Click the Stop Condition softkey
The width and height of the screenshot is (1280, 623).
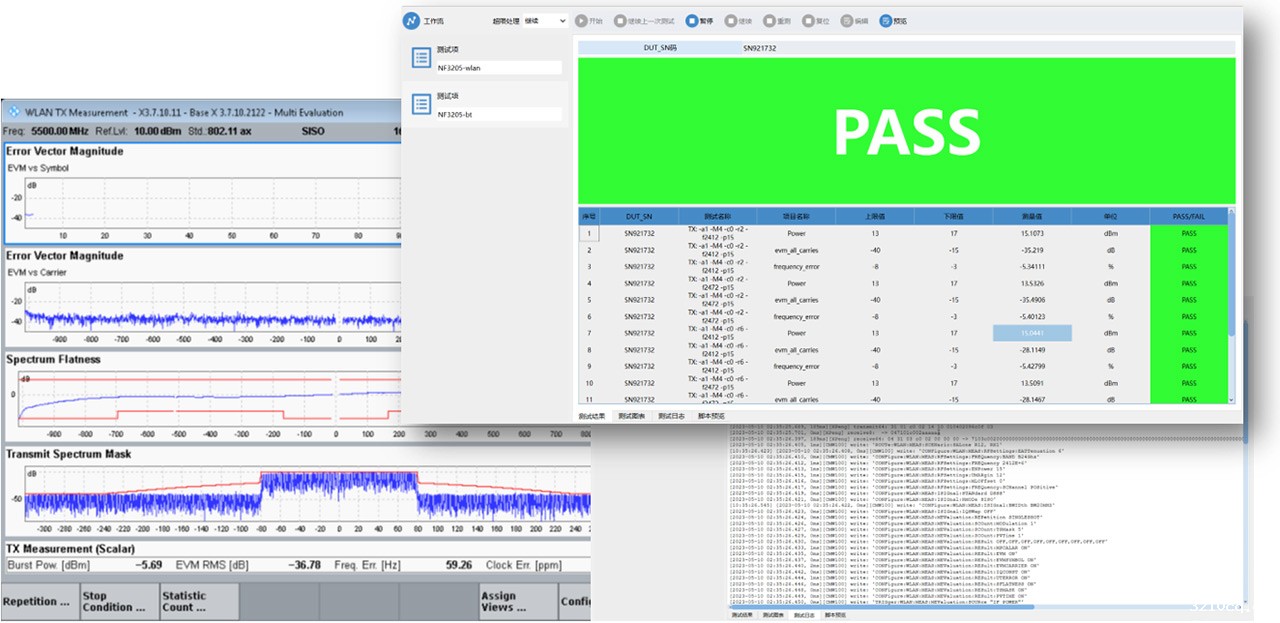tap(119, 601)
